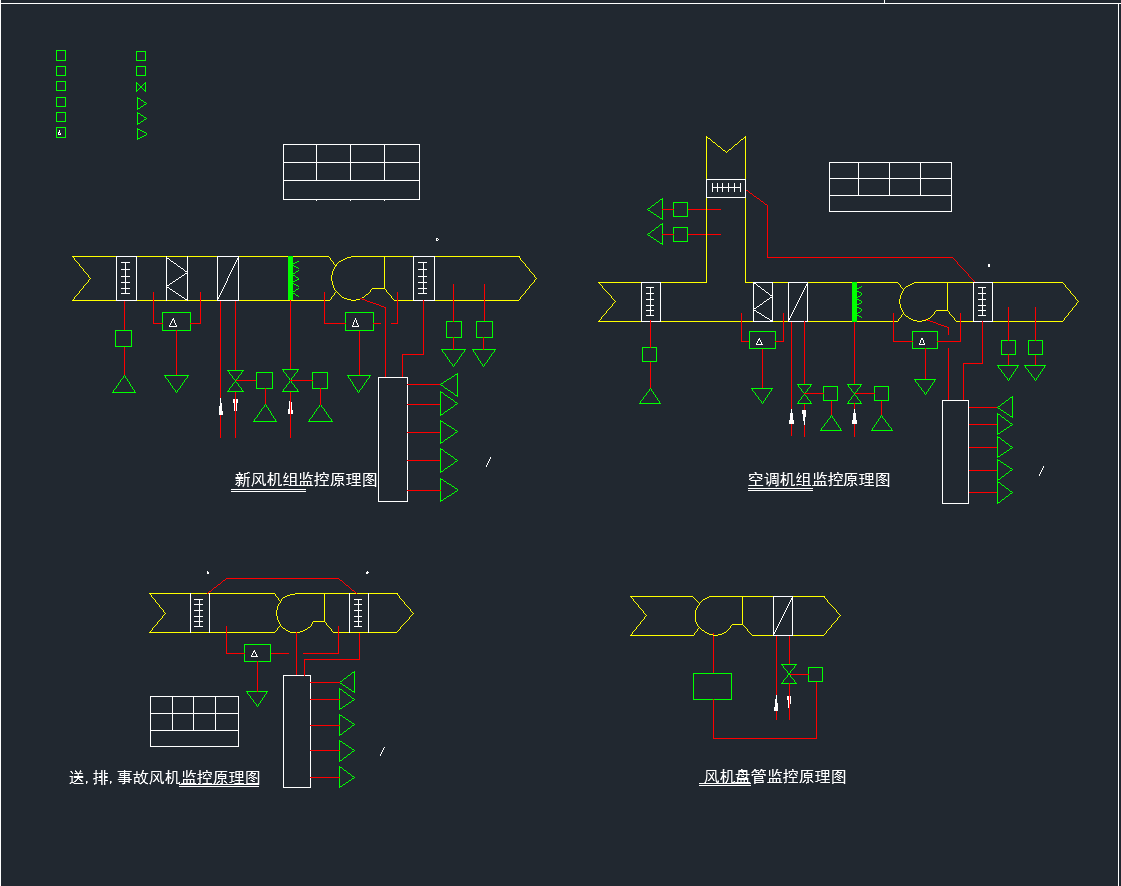Screen dimensions: 1121x886
Task: Click green humidifier bar in 新风机组 diagram
Action: click(291, 278)
